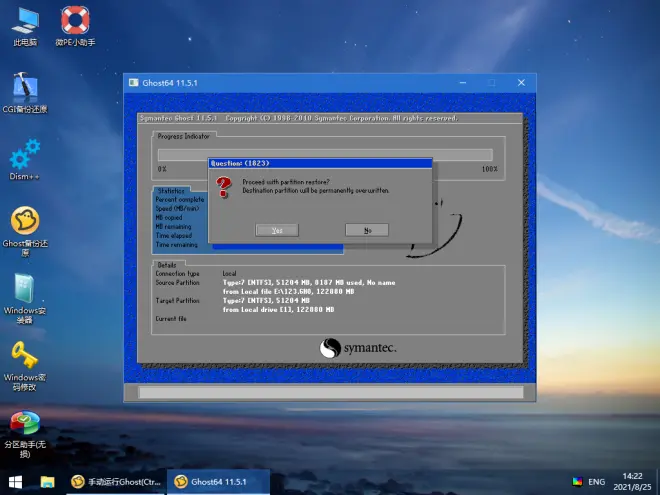Close the Ghost64 11.5.1 window

pyautogui.click(x=521, y=82)
